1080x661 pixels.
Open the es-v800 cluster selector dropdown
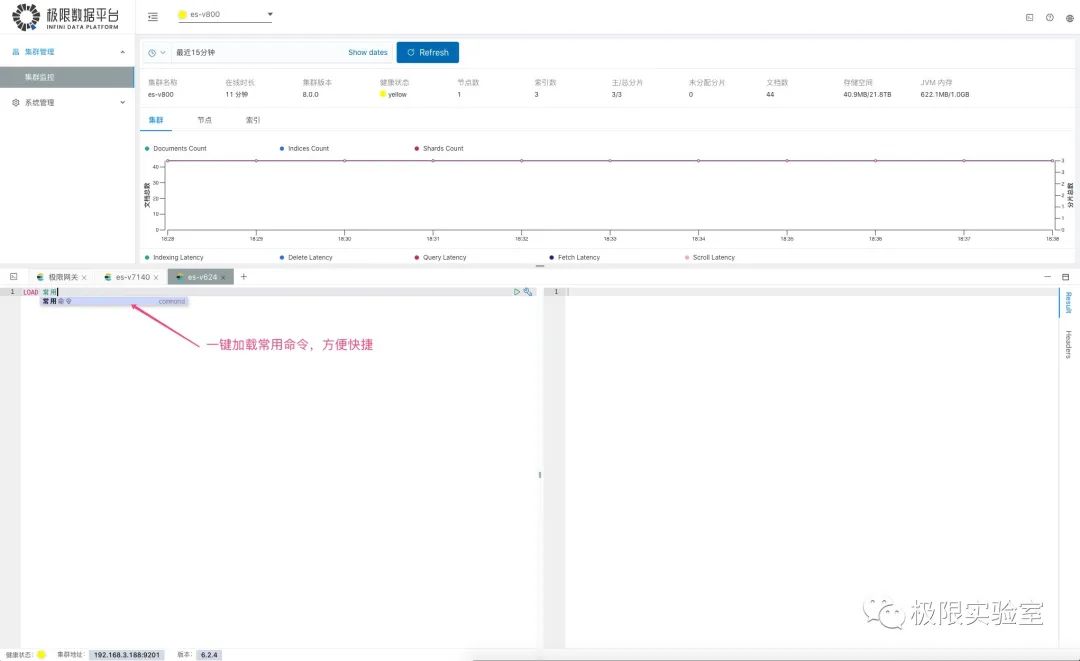(x=225, y=14)
